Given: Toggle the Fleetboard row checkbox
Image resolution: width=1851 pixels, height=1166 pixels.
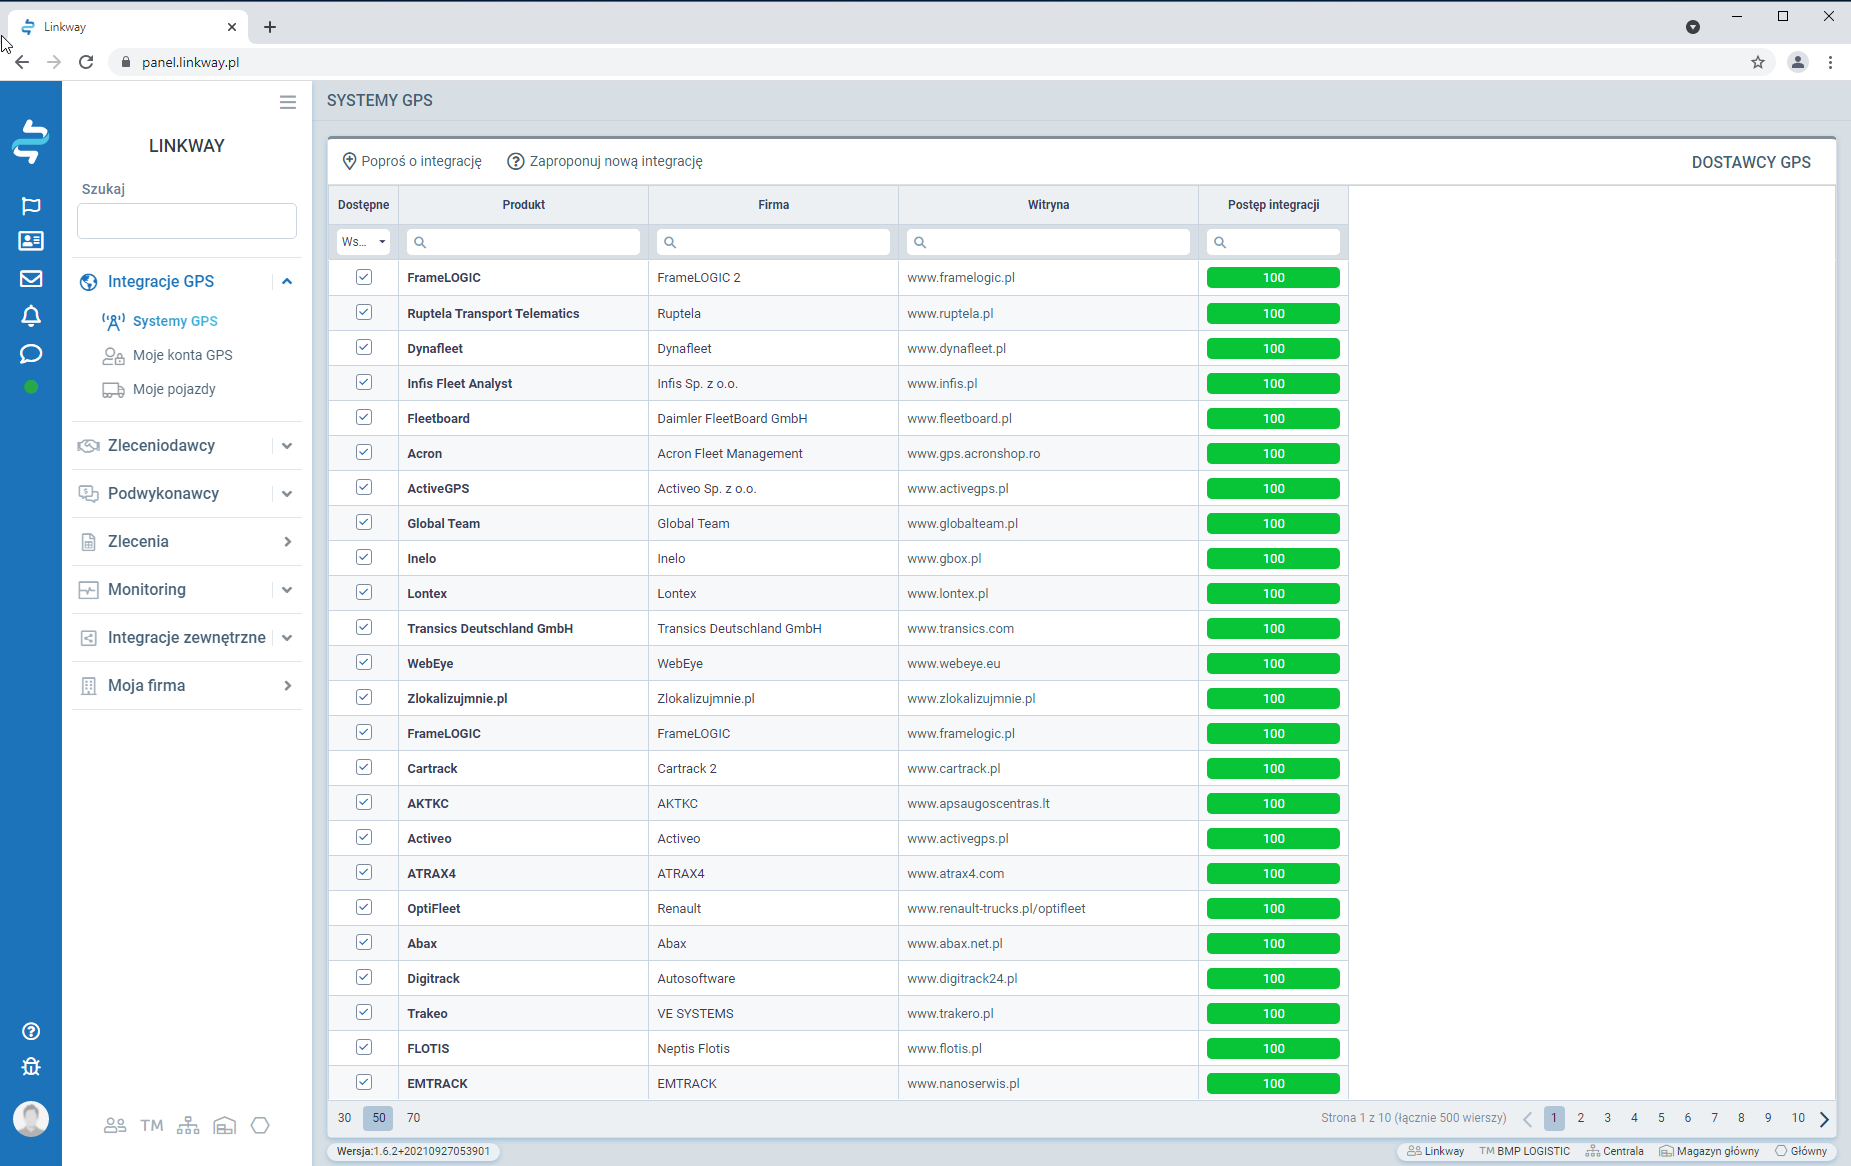Looking at the screenshot, I should (364, 417).
